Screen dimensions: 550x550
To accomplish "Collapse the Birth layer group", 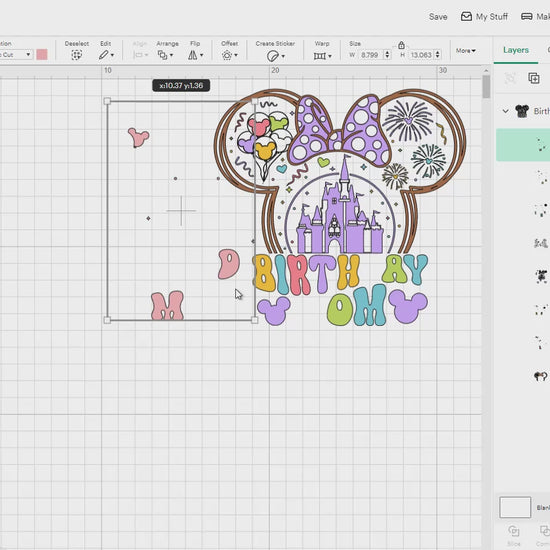I will (x=505, y=111).
